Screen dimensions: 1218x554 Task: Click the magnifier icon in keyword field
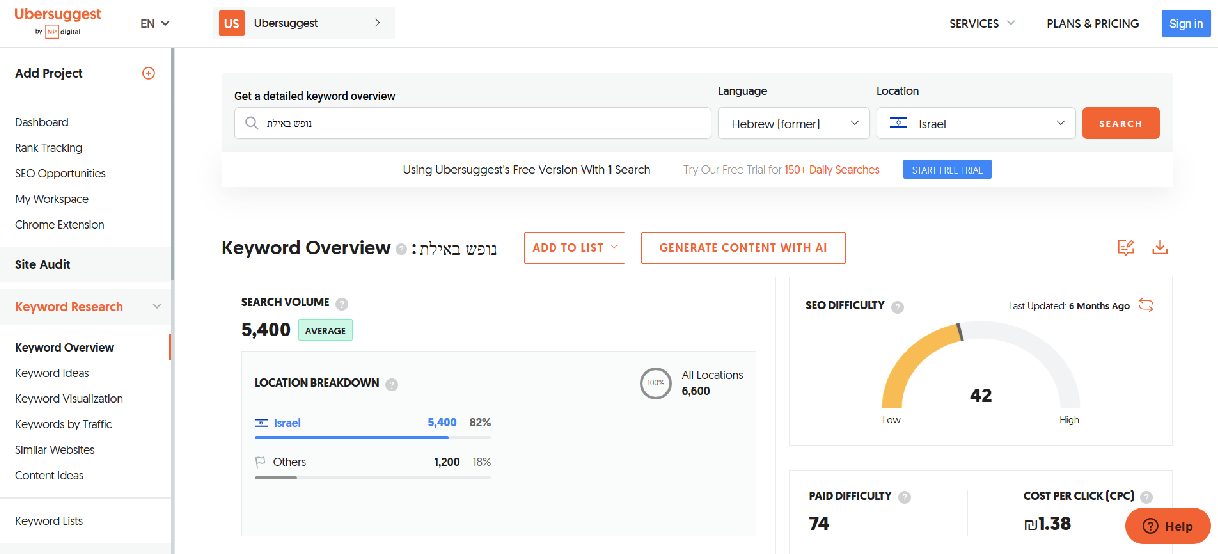click(252, 123)
